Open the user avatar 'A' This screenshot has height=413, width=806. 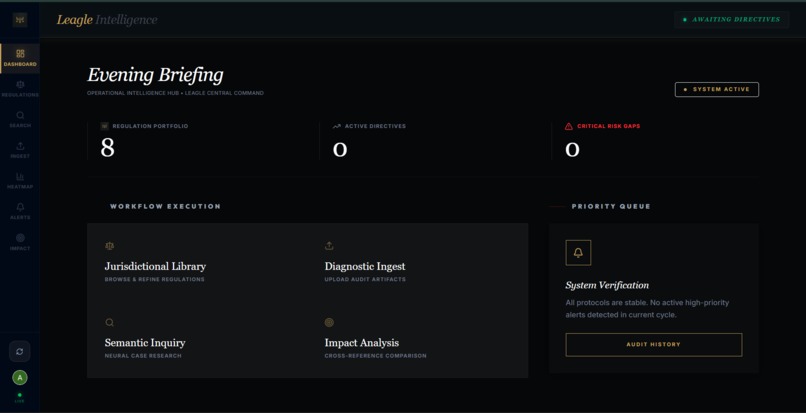(20, 378)
